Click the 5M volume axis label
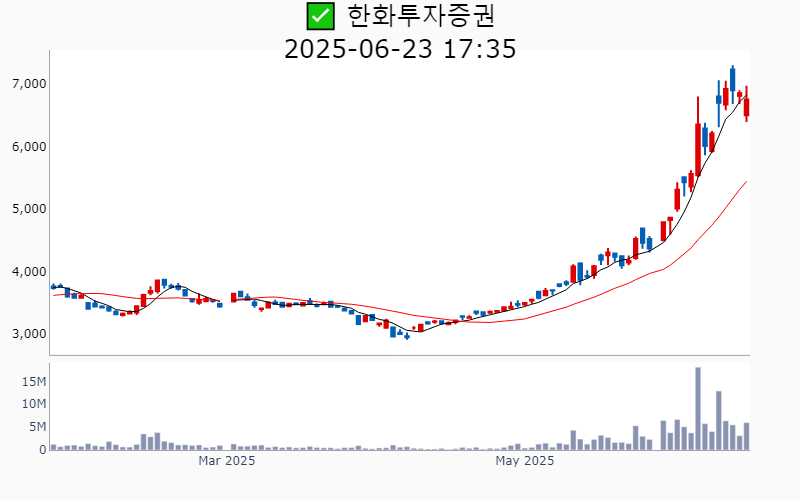The width and height of the screenshot is (800, 500). [x=37, y=427]
